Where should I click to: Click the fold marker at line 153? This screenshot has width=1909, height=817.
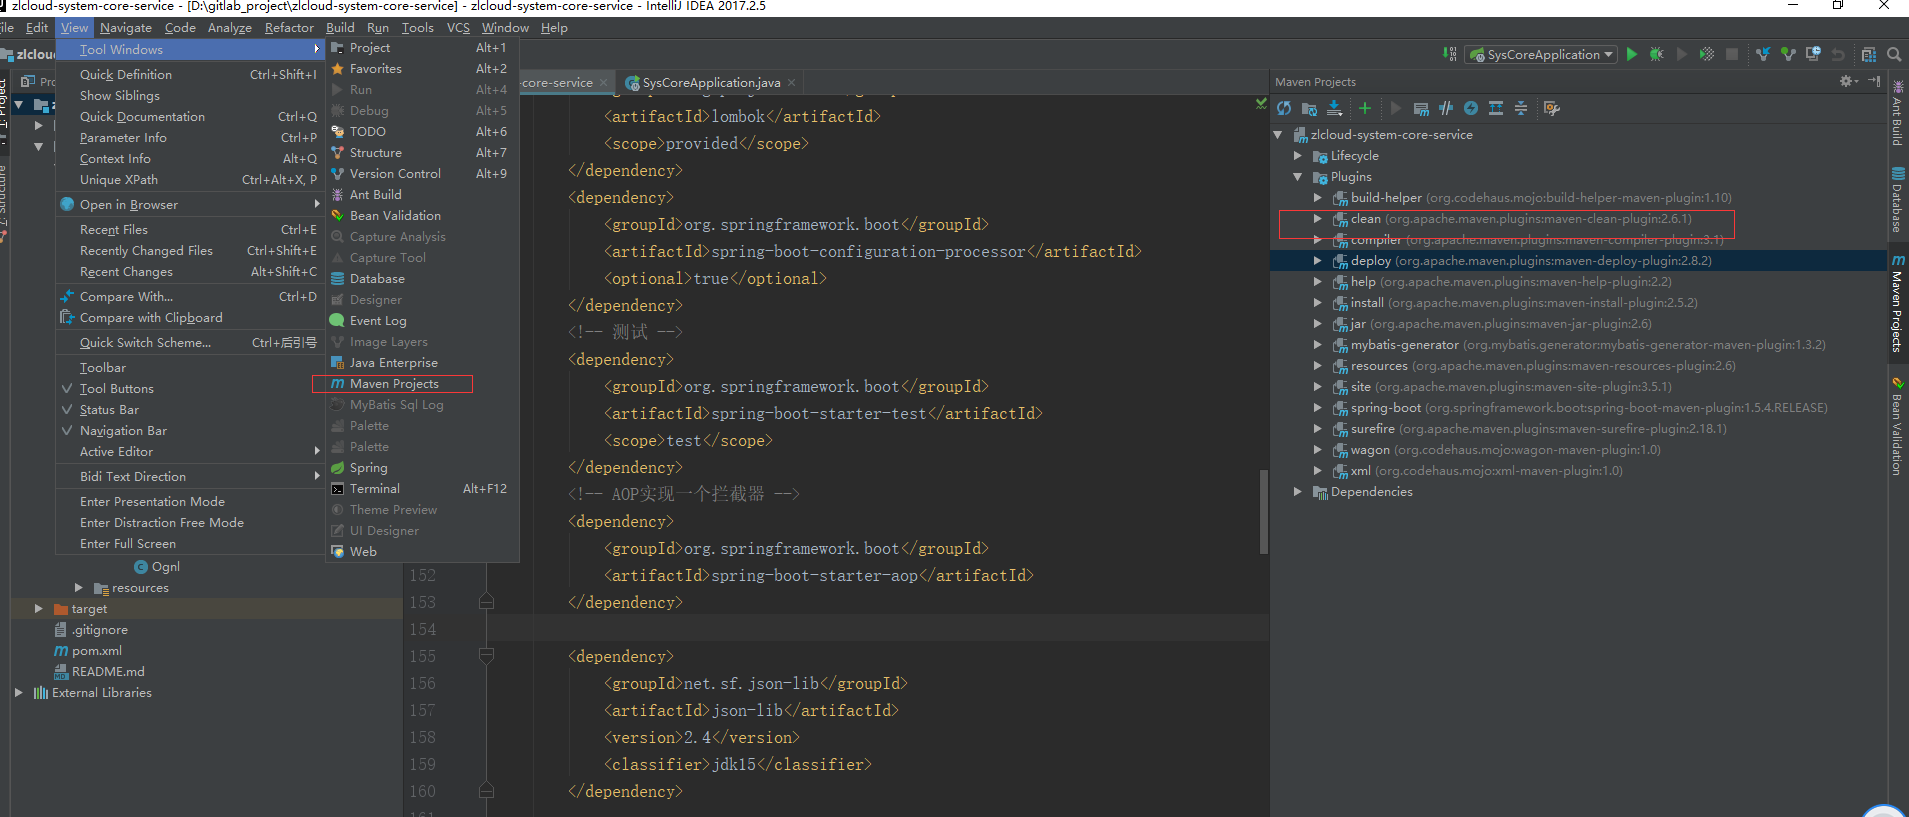pos(486,602)
